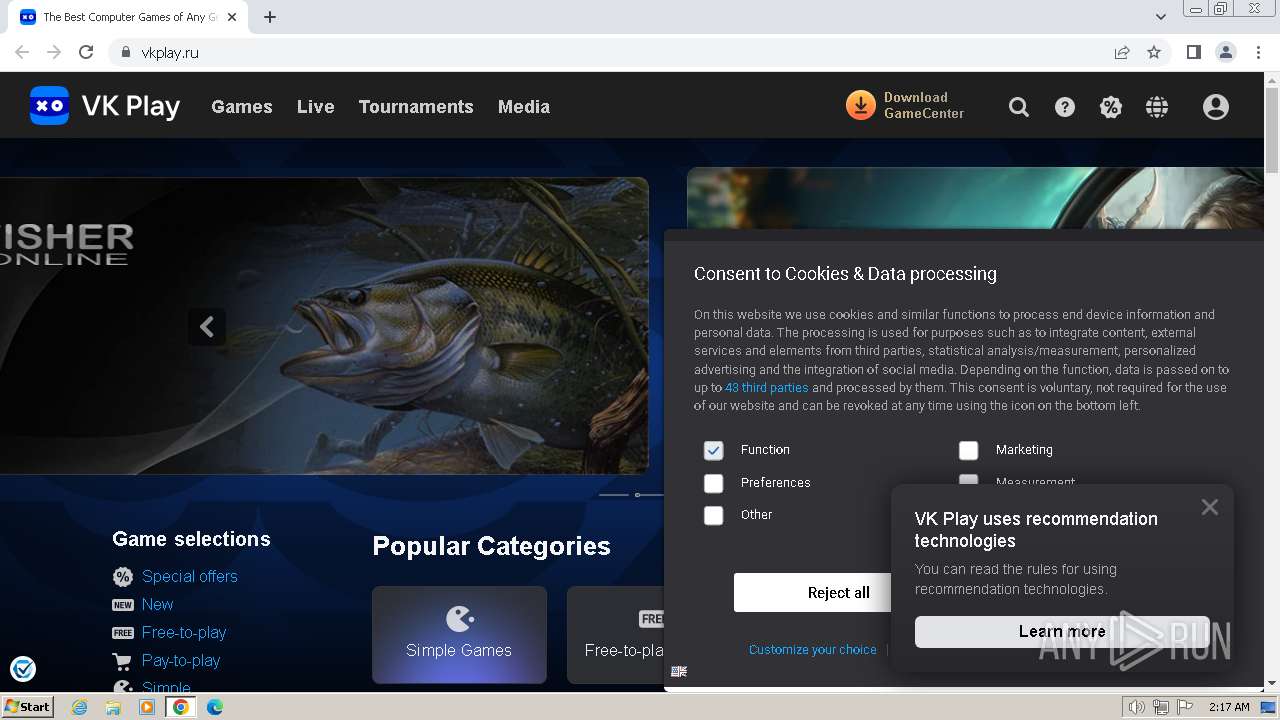Open File Explorer from the taskbar
1280x720 pixels.
(113, 707)
